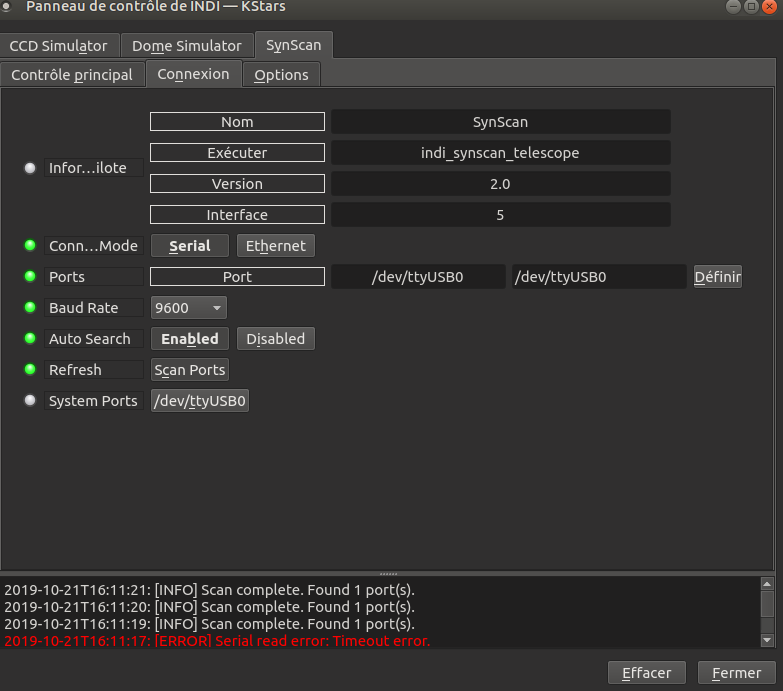The width and height of the screenshot is (783, 691).
Task: Click the log scrollbar down arrow
Action: point(768,640)
